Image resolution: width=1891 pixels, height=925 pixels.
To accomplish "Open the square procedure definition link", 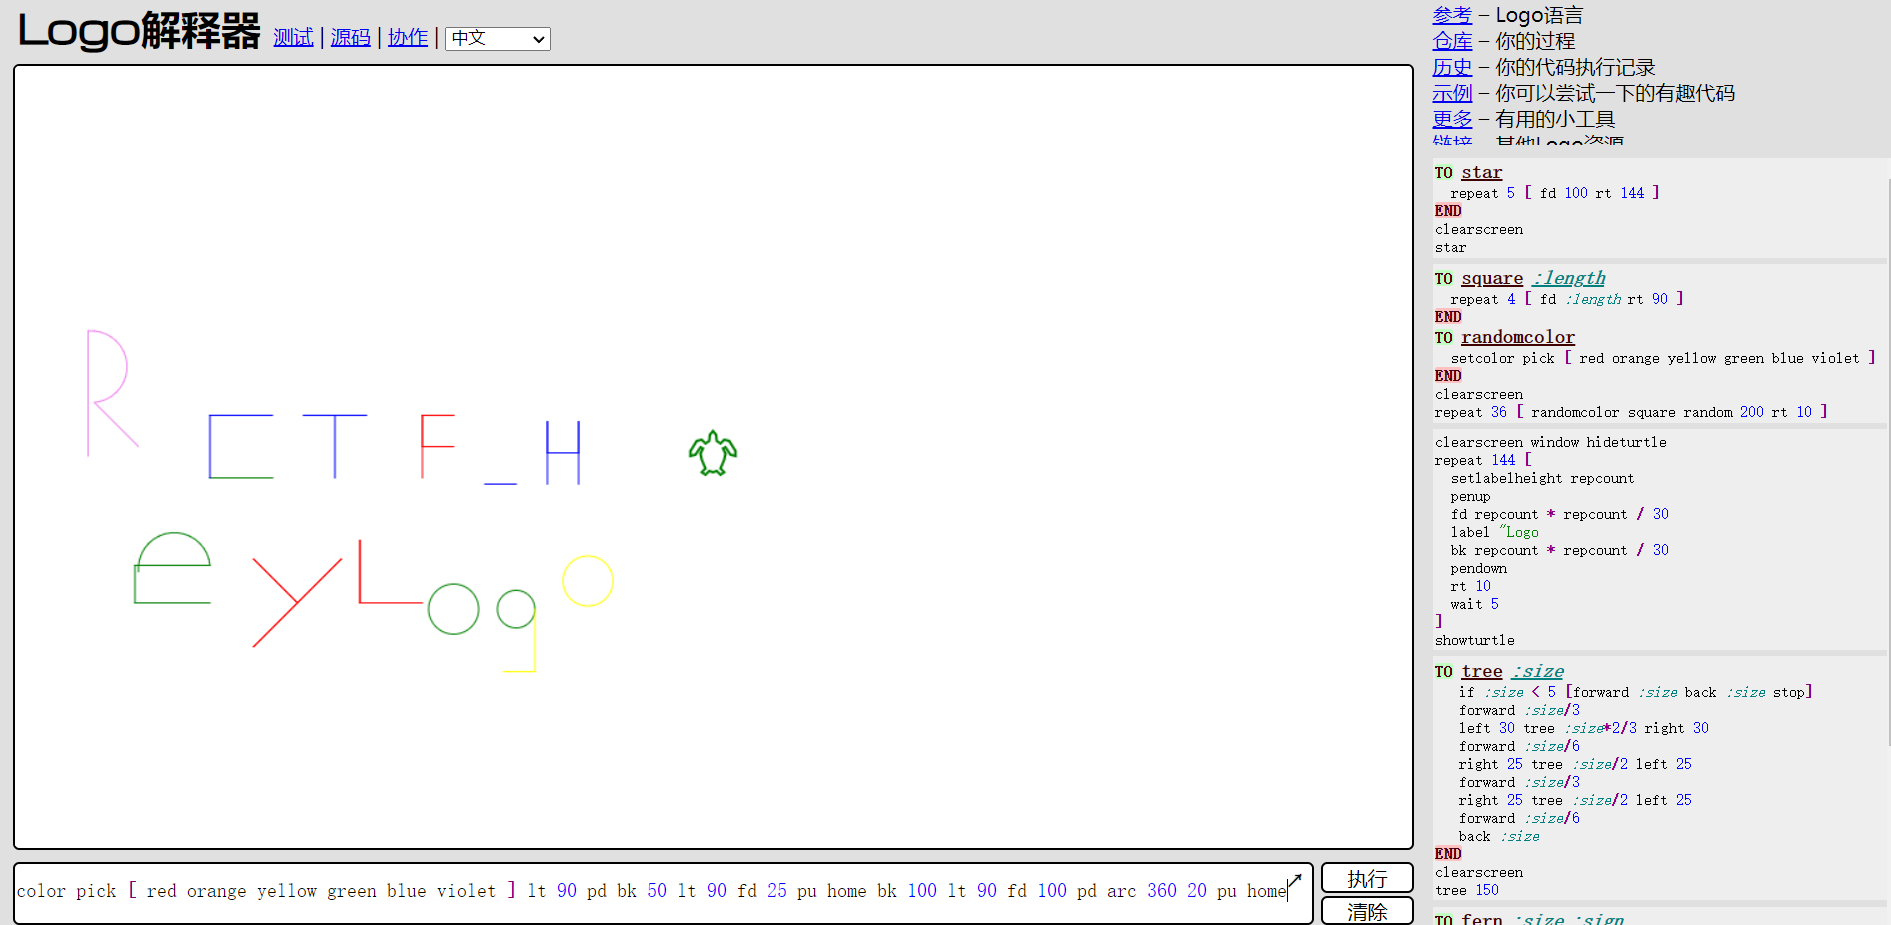I will tap(1492, 278).
